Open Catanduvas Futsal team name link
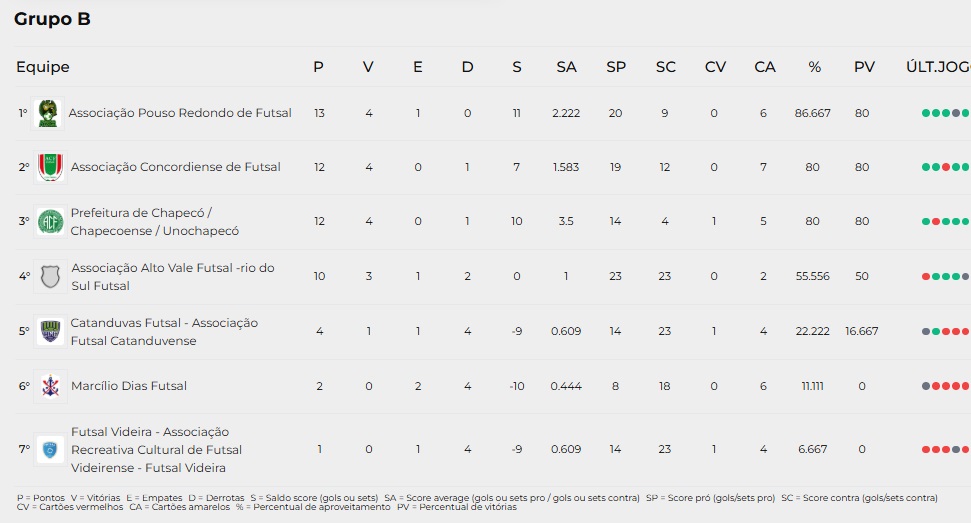Screen dimensions: 971x523 click(x=164, y=332)
